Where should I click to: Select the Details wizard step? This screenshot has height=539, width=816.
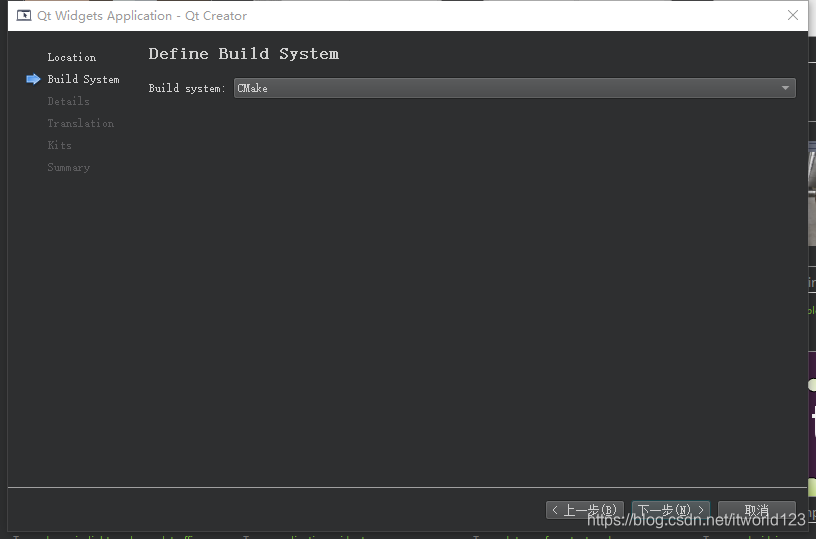pos(68,101)
